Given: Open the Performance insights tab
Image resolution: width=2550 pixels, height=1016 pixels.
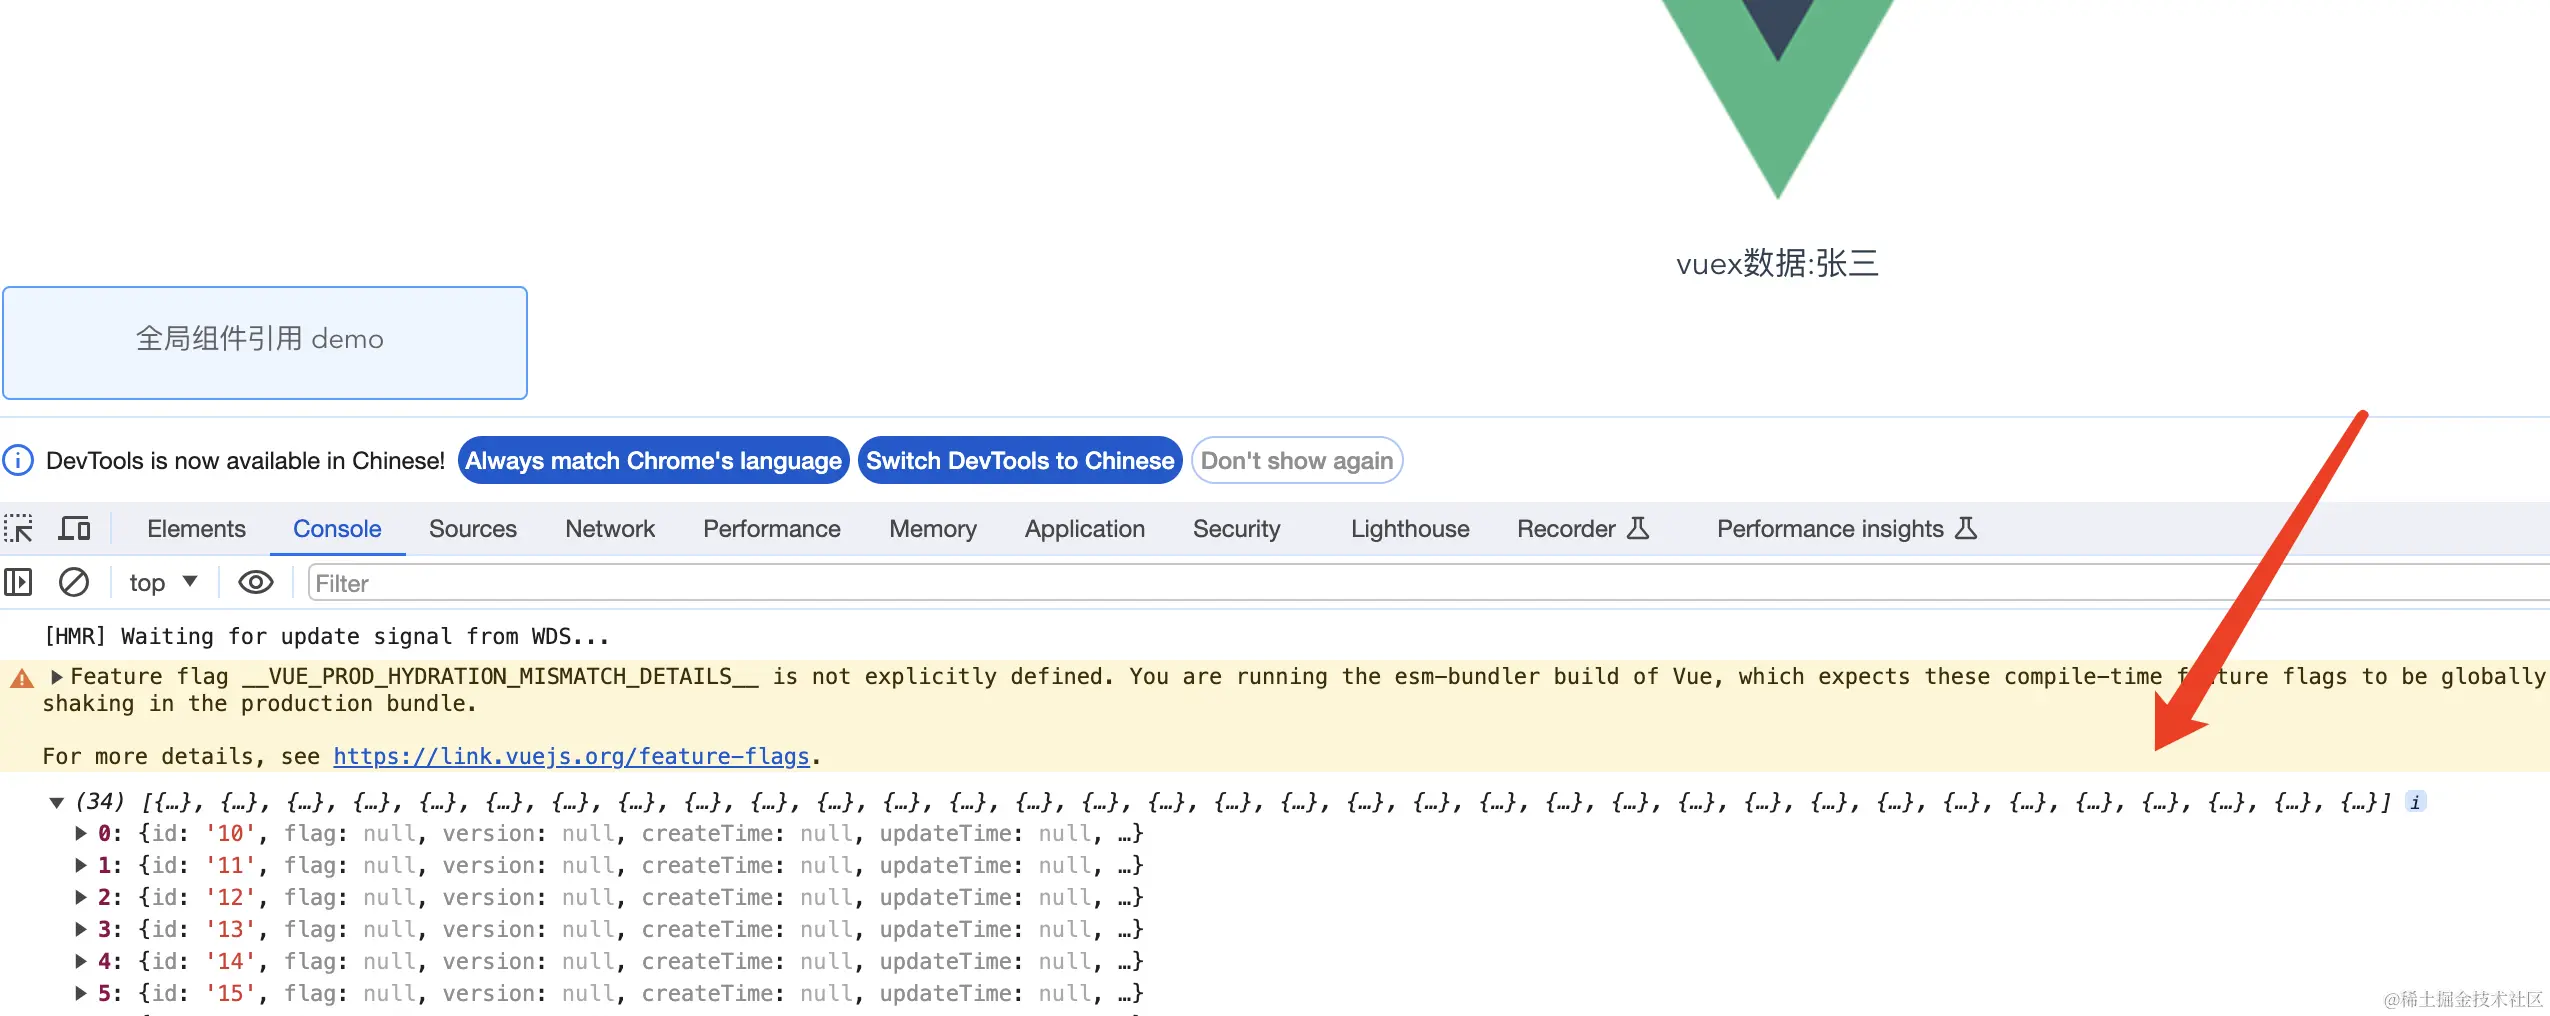Looking at the screenshot, I should coord(1830,528).
